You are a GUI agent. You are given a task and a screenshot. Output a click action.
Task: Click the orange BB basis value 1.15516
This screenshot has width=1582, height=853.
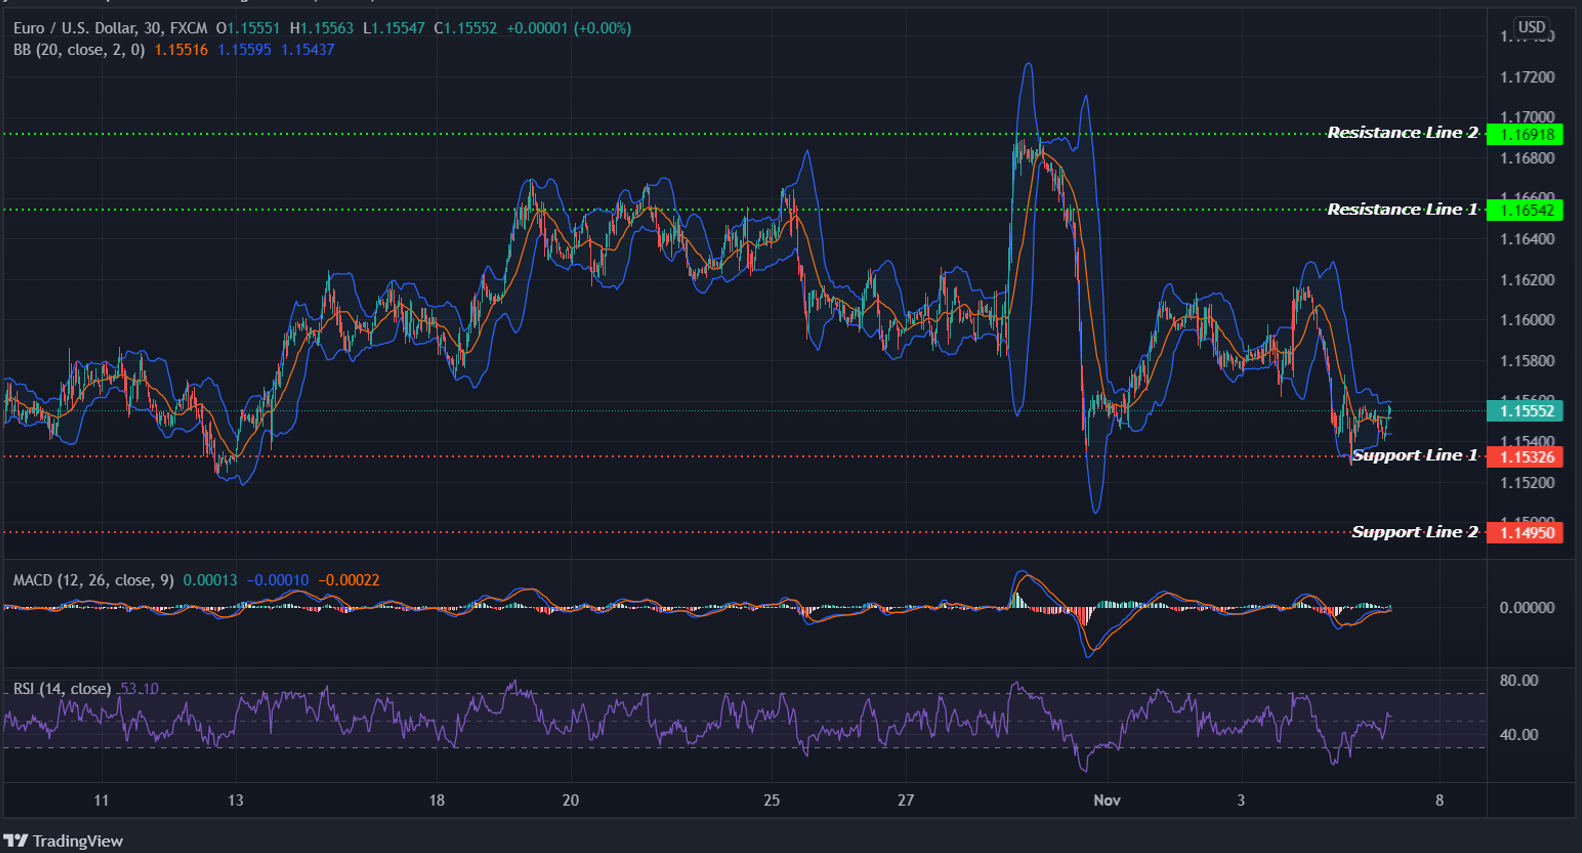[x=181, y=49]
